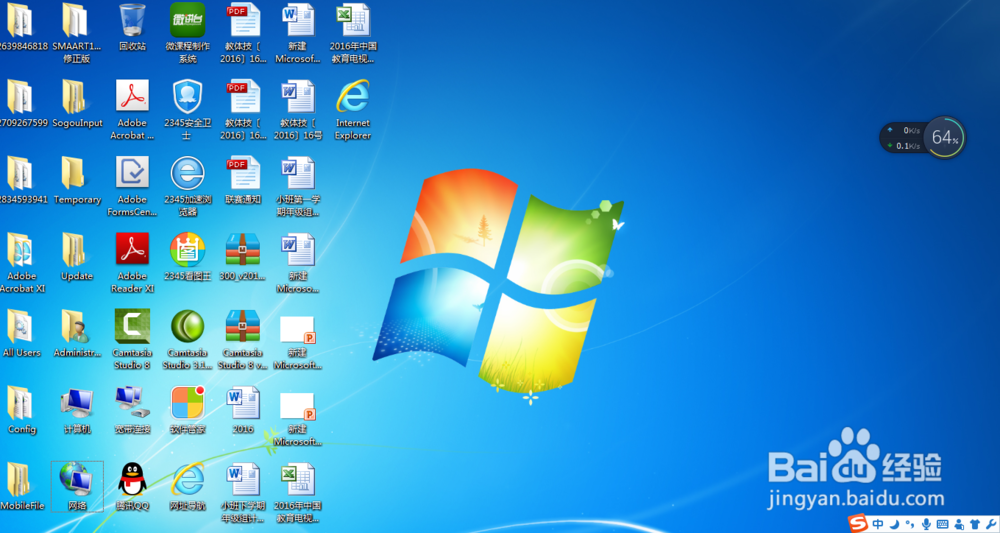1000x533 pixels.
Task: Select the 300_v201... archive file
Action: click(243, 258)
